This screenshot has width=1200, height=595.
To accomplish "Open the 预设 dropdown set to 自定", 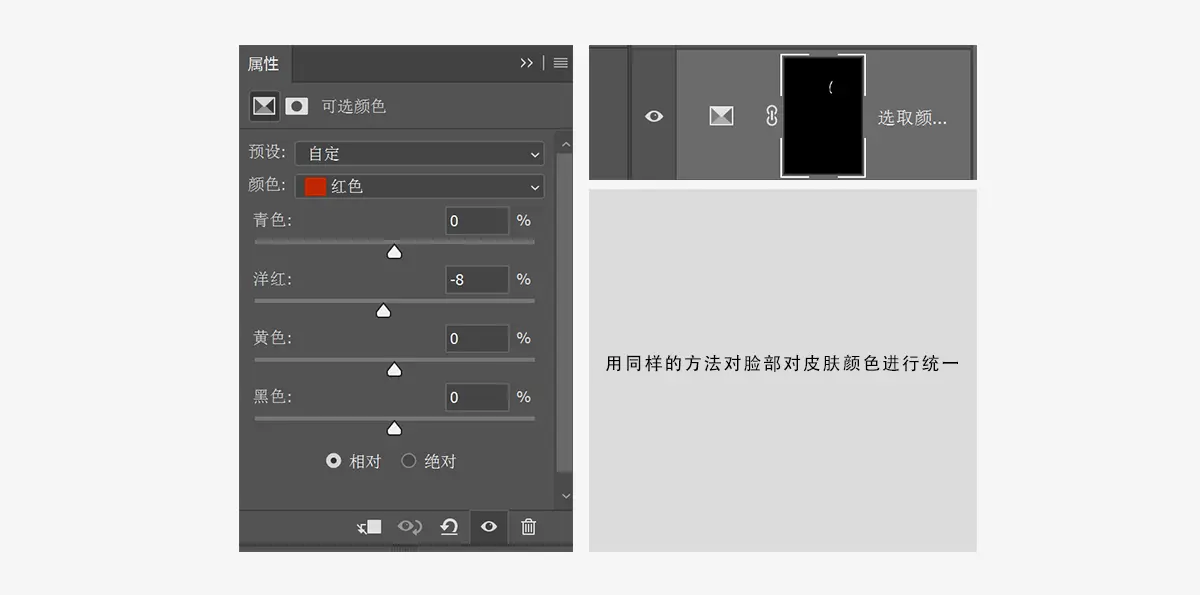I will click(x=420, y=154).
